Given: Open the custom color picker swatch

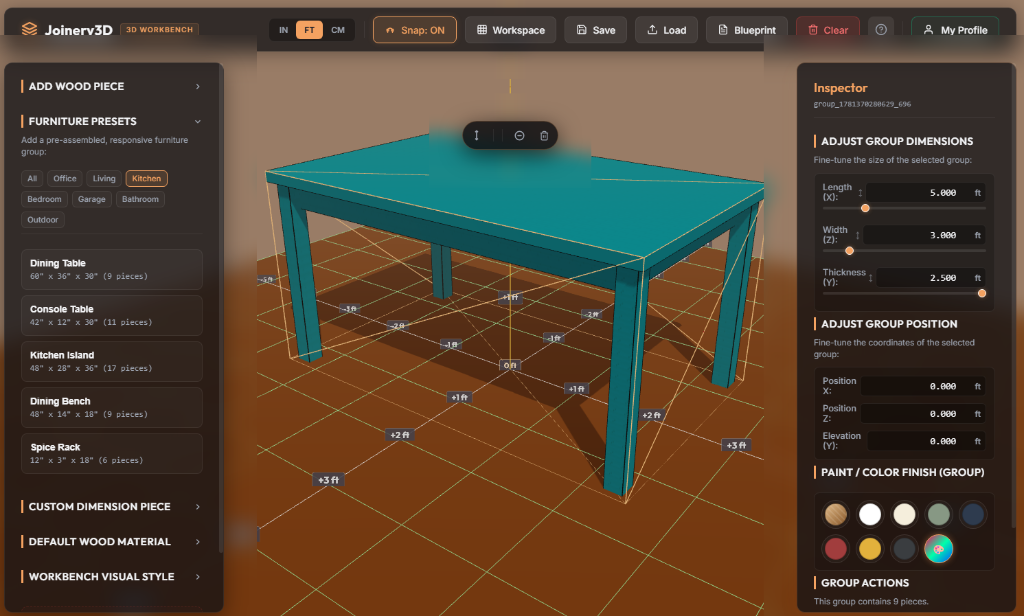Looking at the screenshot, I should tap(938, 549).
